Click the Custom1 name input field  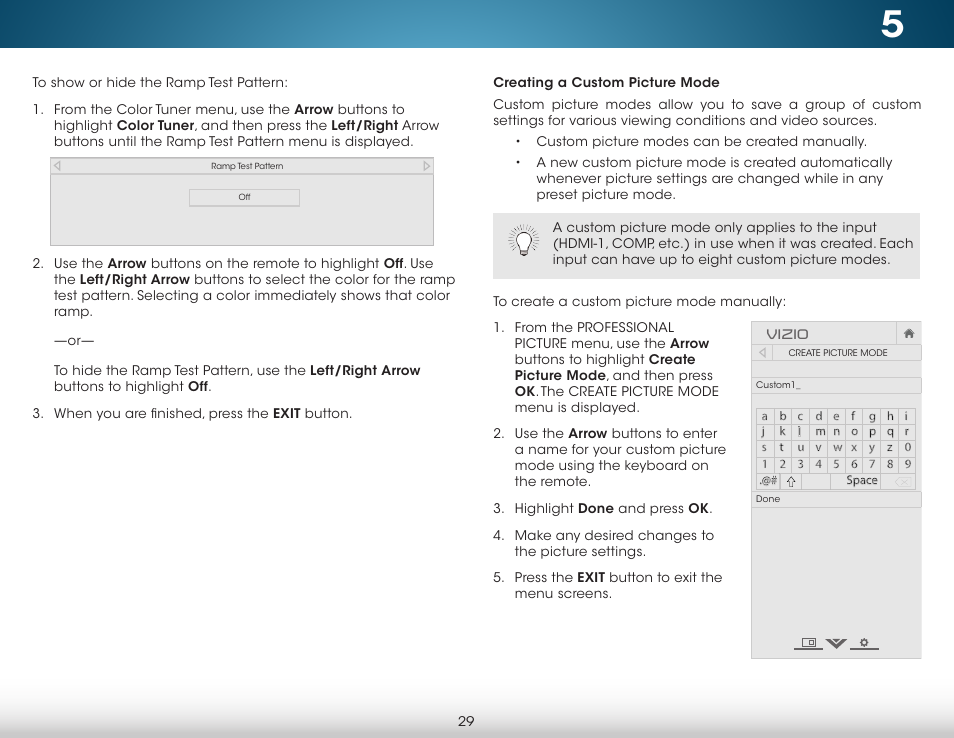tap(836, 385)
